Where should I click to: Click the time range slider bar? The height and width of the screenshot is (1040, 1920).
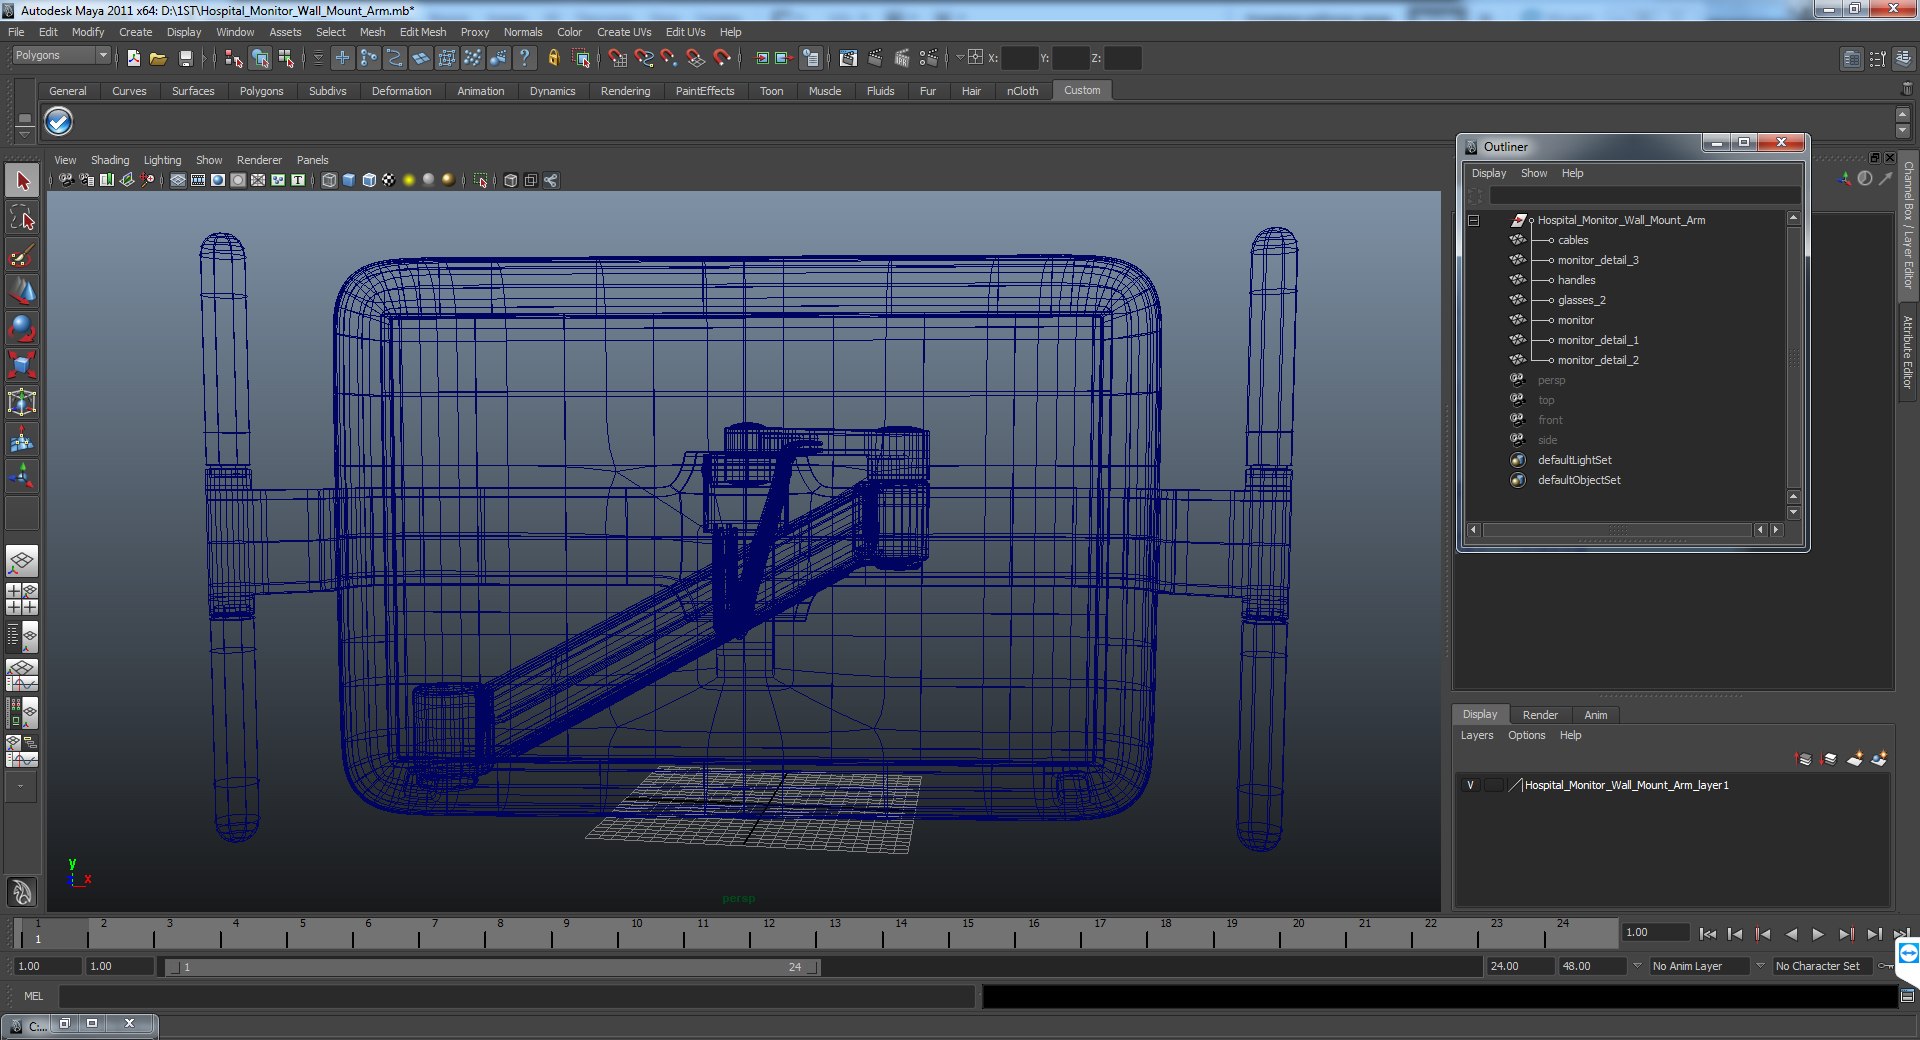[x=490, y=967]
